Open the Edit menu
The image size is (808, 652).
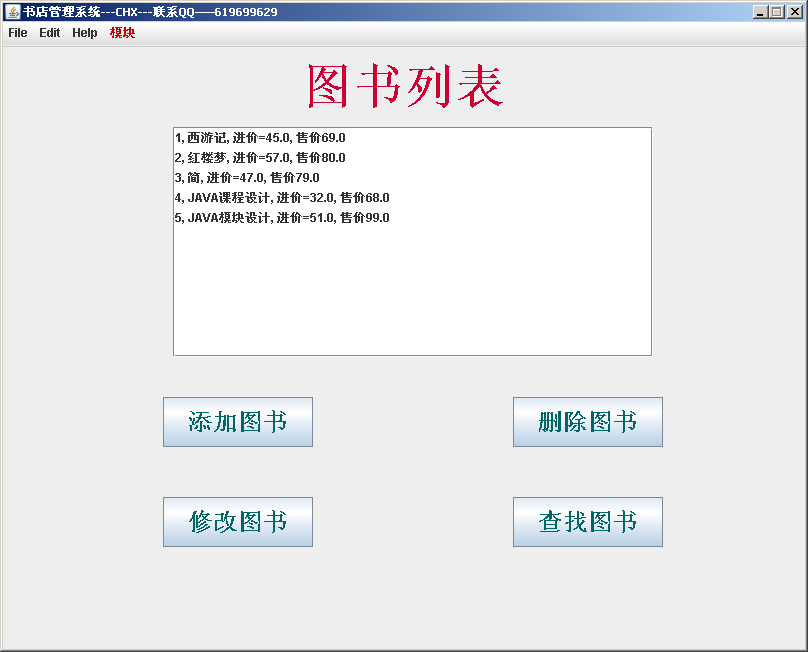49,32
